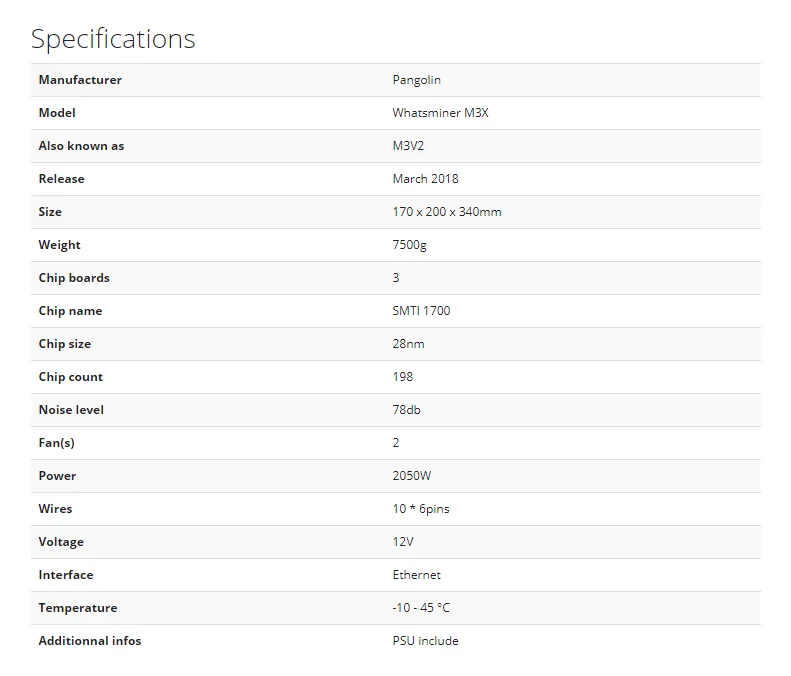The height and width of the screenshot is (676, 791).
Task: Click the M3V2 alias value
Action: [408, 146]
